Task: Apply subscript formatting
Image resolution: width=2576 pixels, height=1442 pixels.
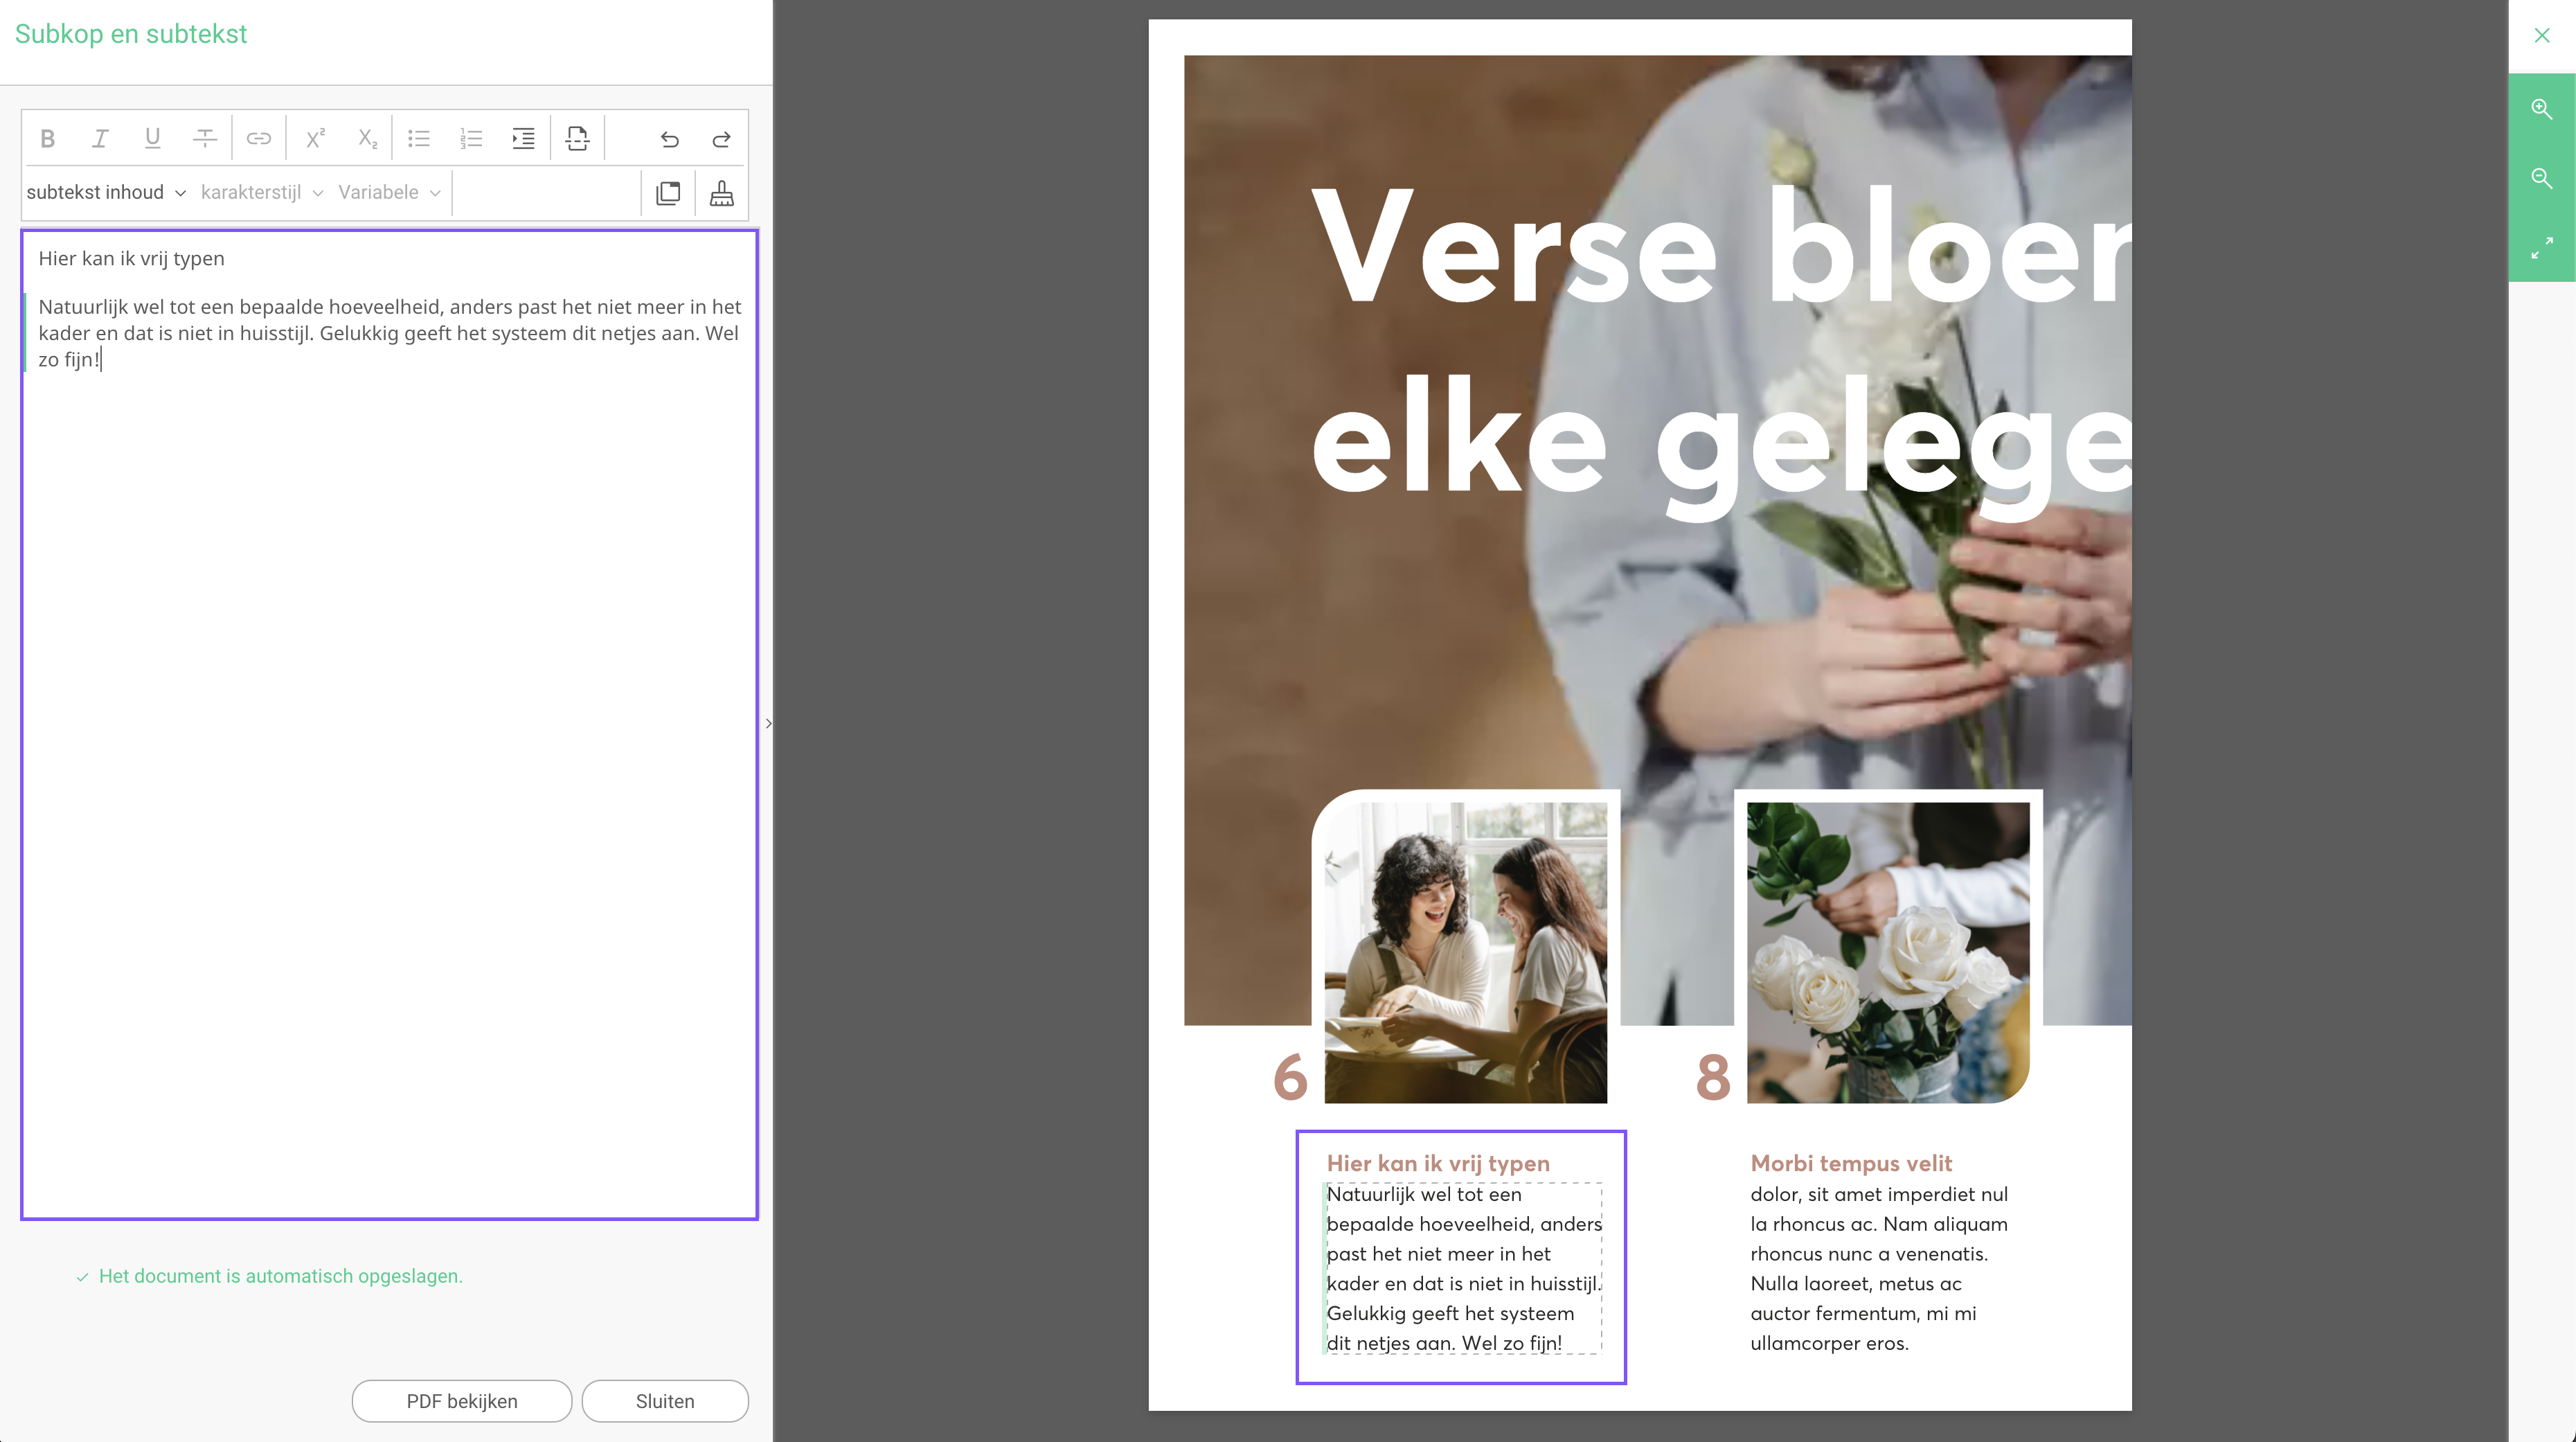Action: 368,138
